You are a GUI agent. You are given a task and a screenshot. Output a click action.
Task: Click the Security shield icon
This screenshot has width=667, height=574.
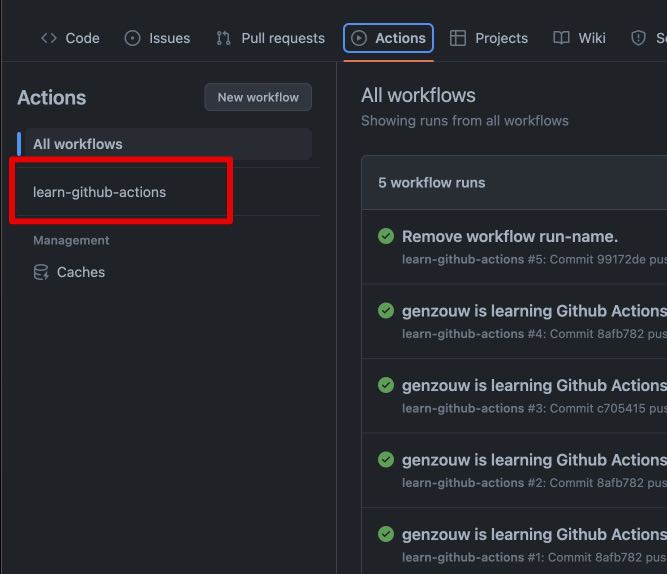coord(638,38)
